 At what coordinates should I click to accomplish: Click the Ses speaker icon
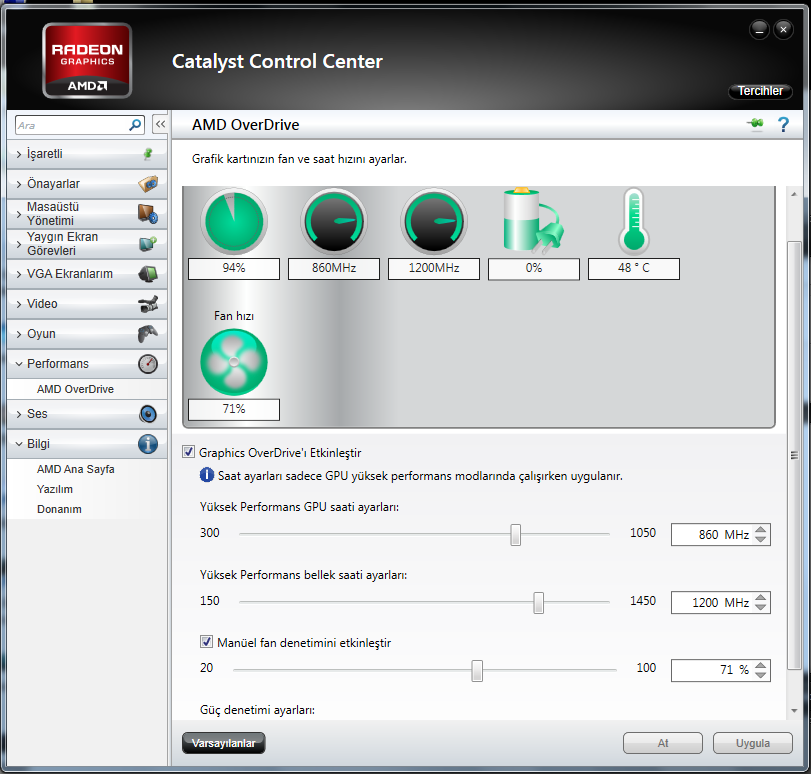click(x=148, y=414)
